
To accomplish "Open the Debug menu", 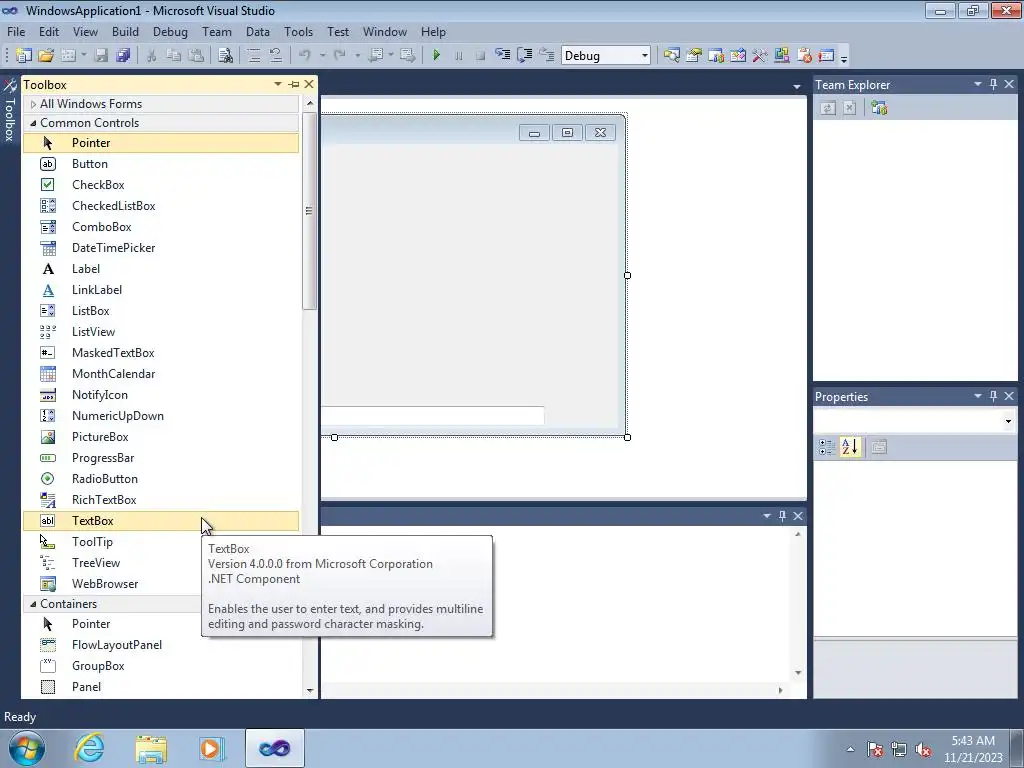I will (170, 31).
